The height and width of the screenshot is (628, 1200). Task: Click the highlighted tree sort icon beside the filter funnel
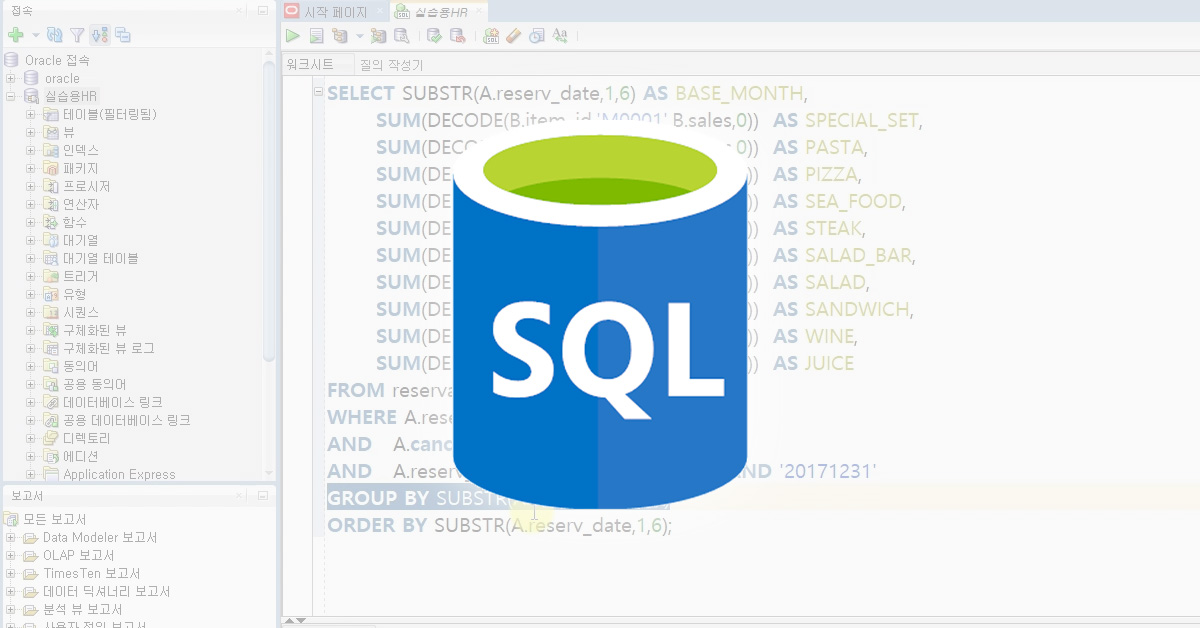[99, 35]
